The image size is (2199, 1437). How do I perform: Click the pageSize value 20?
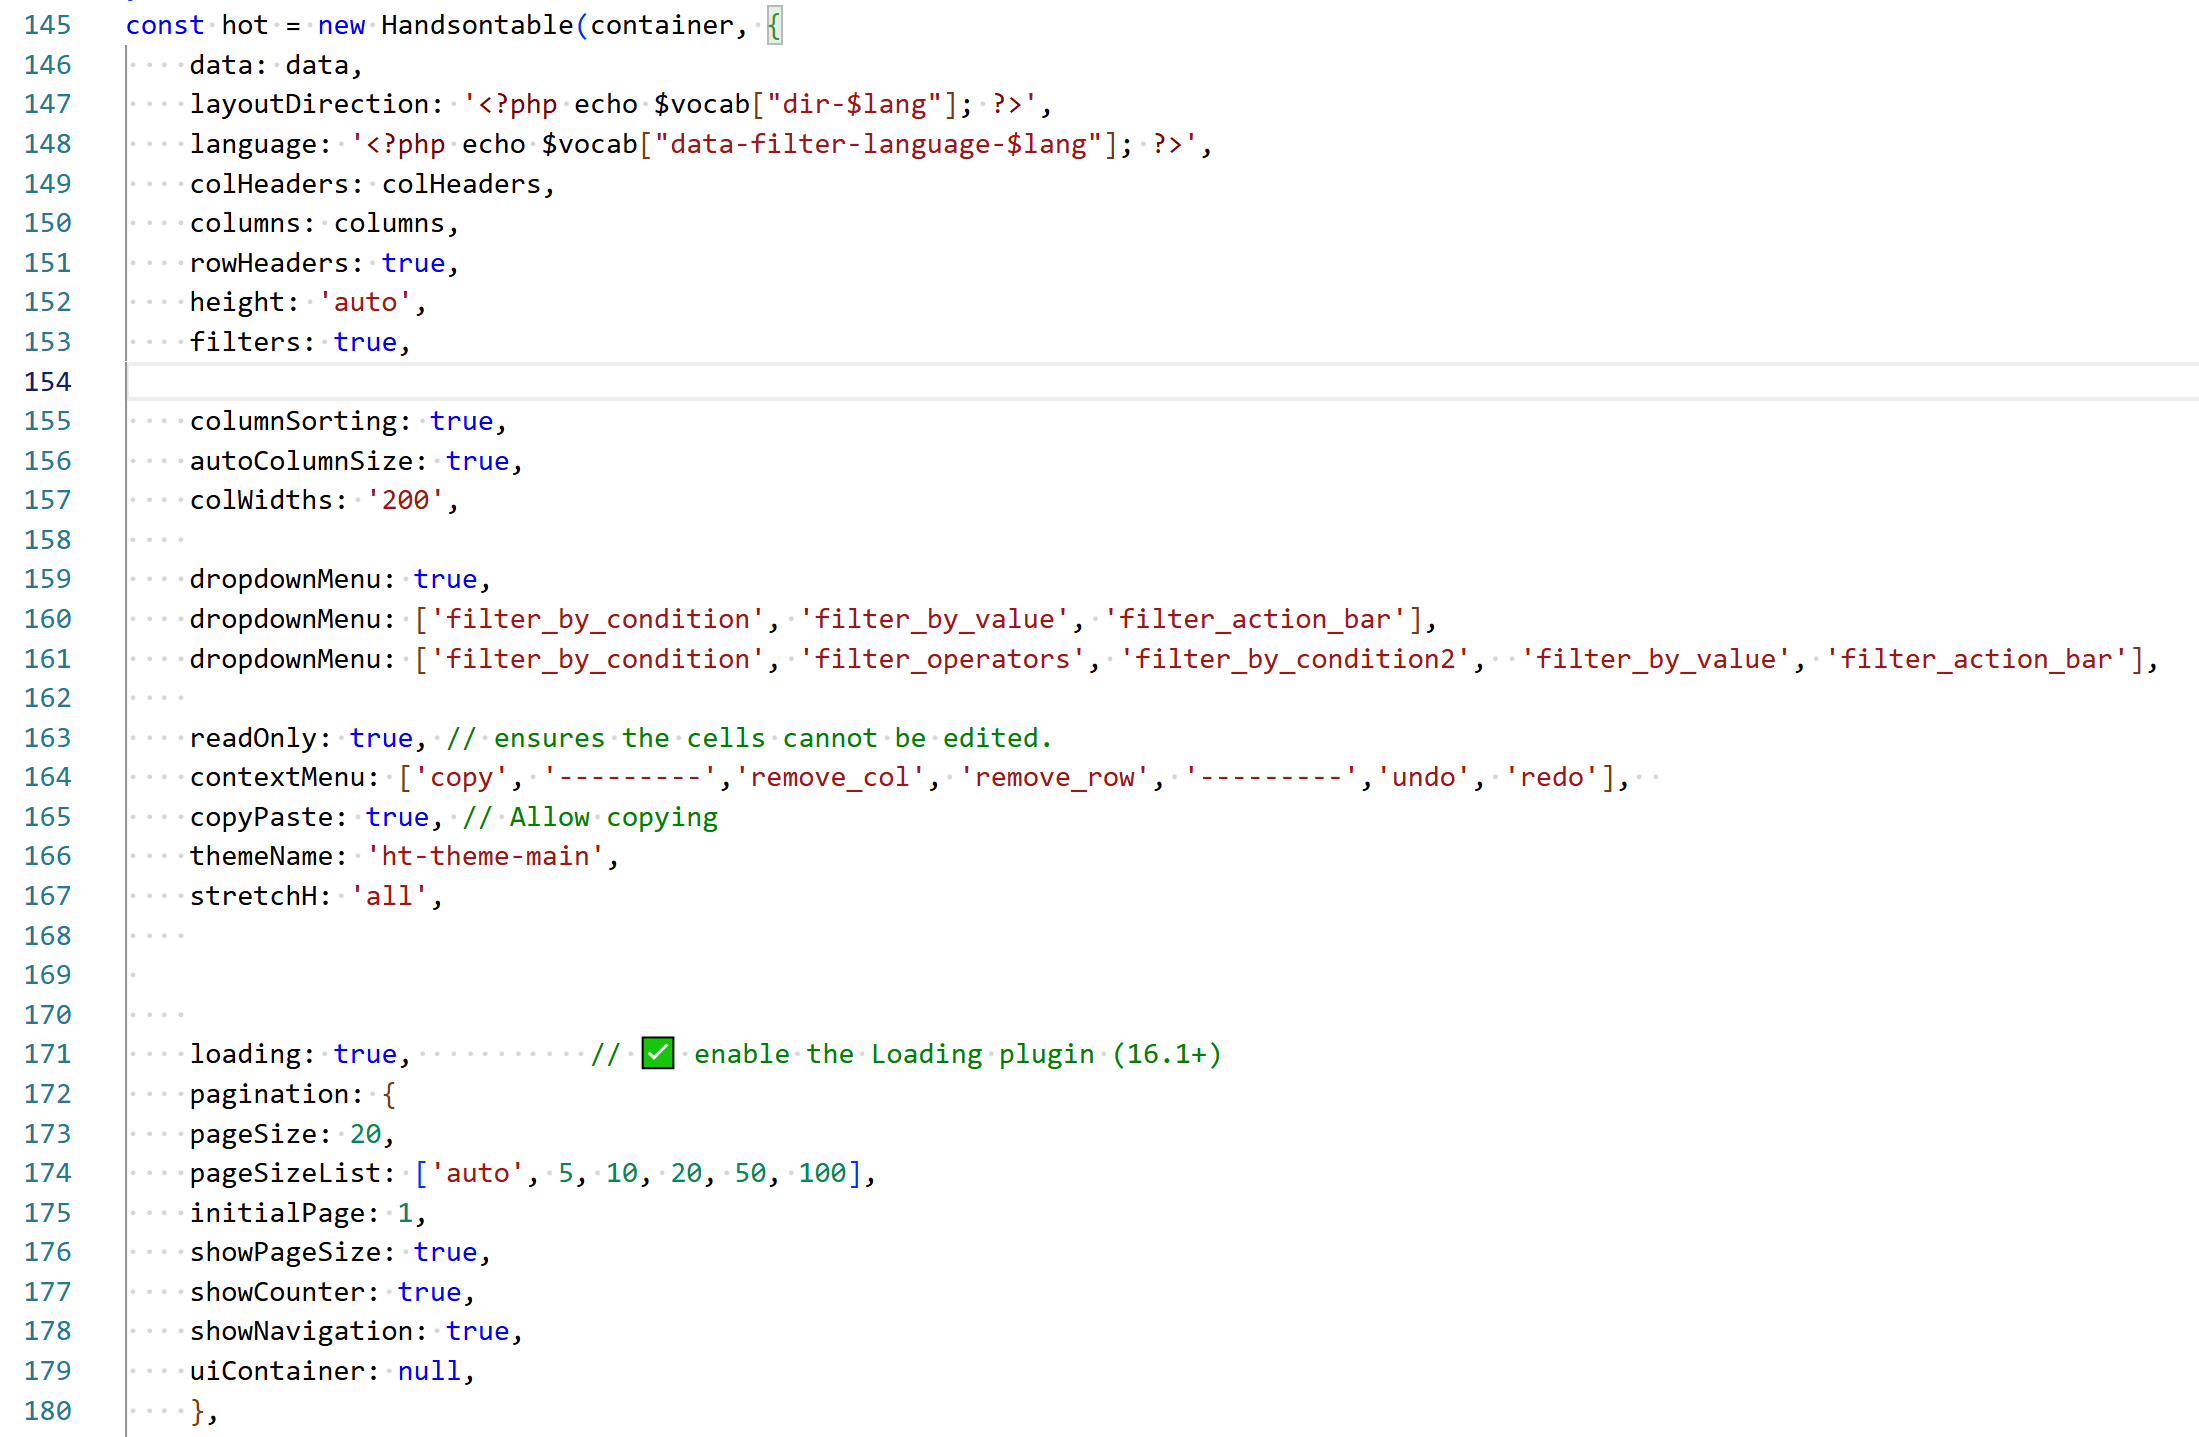[x=365, y=1134]
